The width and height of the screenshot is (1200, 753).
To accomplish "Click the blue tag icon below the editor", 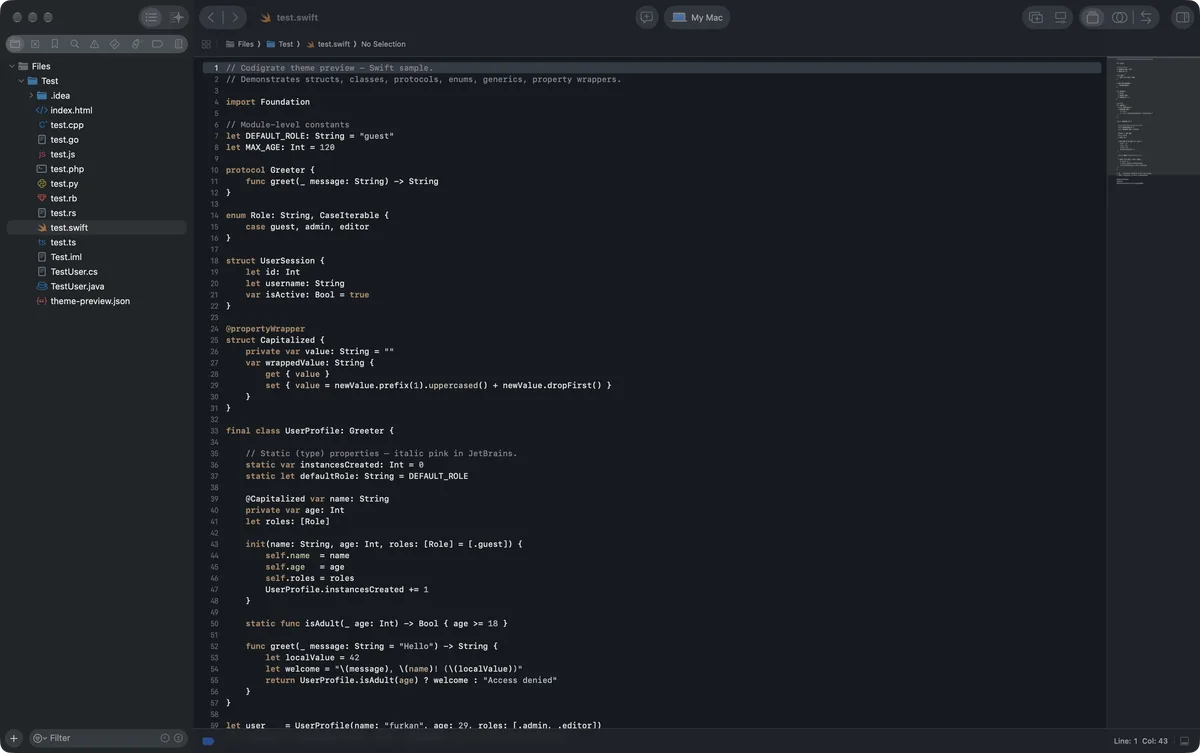I will click(208, 741).
